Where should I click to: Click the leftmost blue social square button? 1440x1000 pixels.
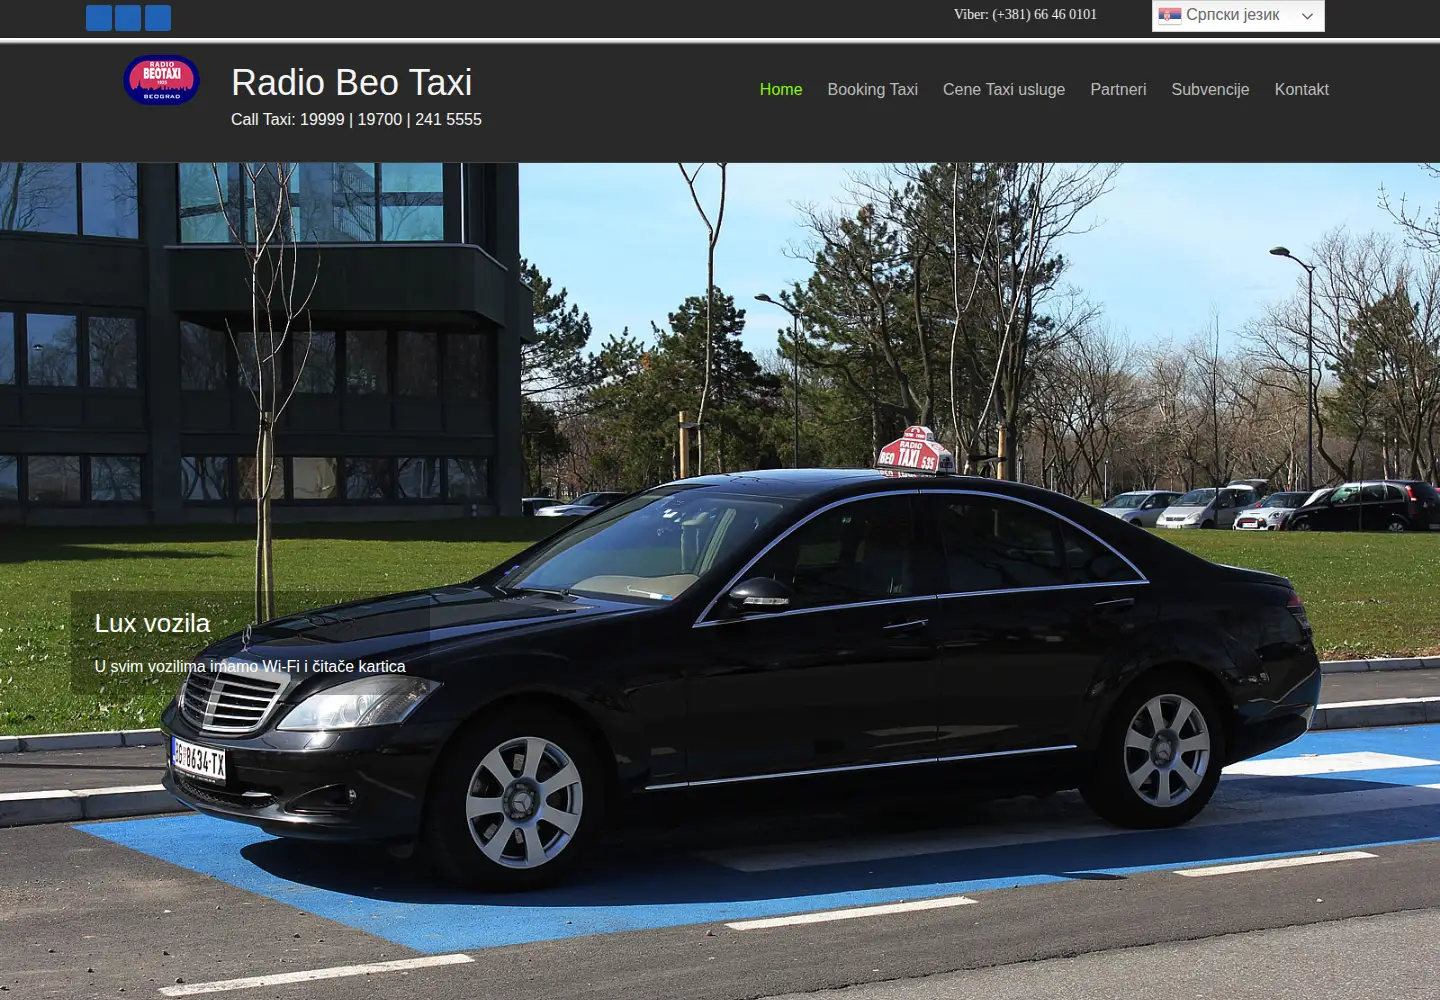tap(99, 18)
